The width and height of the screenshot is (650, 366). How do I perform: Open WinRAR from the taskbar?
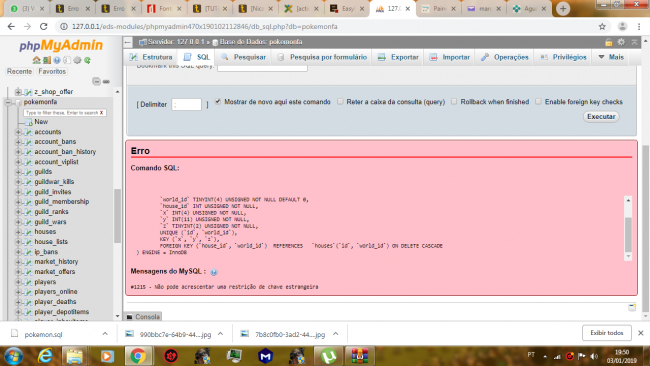click(x=359, y=356)
